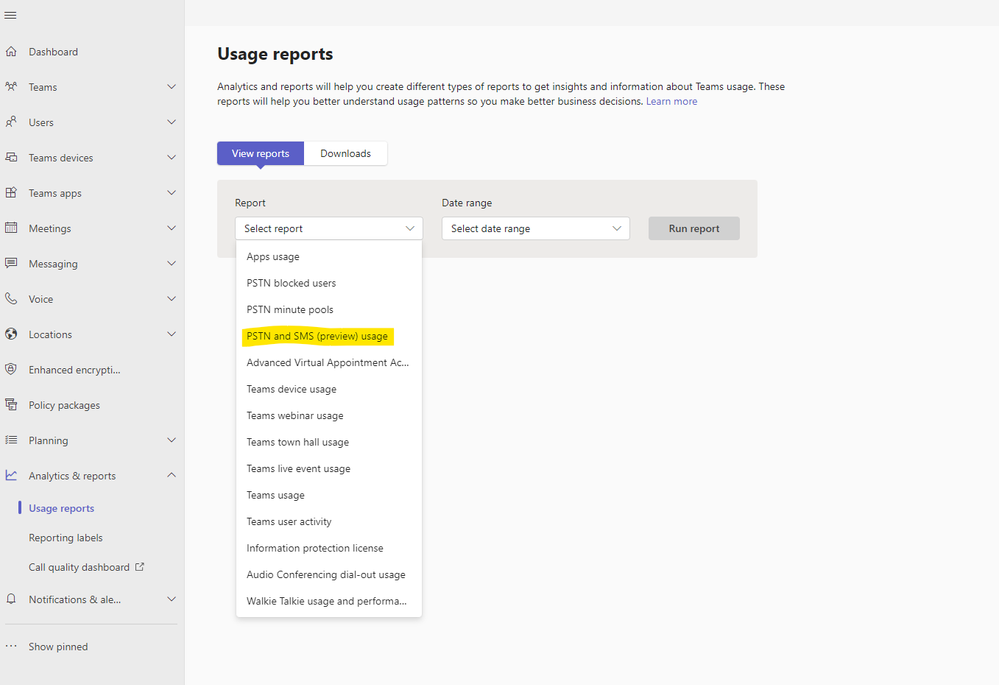Image resolution: width=999 pixels, height=685 pixels.
Task: Click the Show pinned ellipsis icon
Action: point(11,646)
